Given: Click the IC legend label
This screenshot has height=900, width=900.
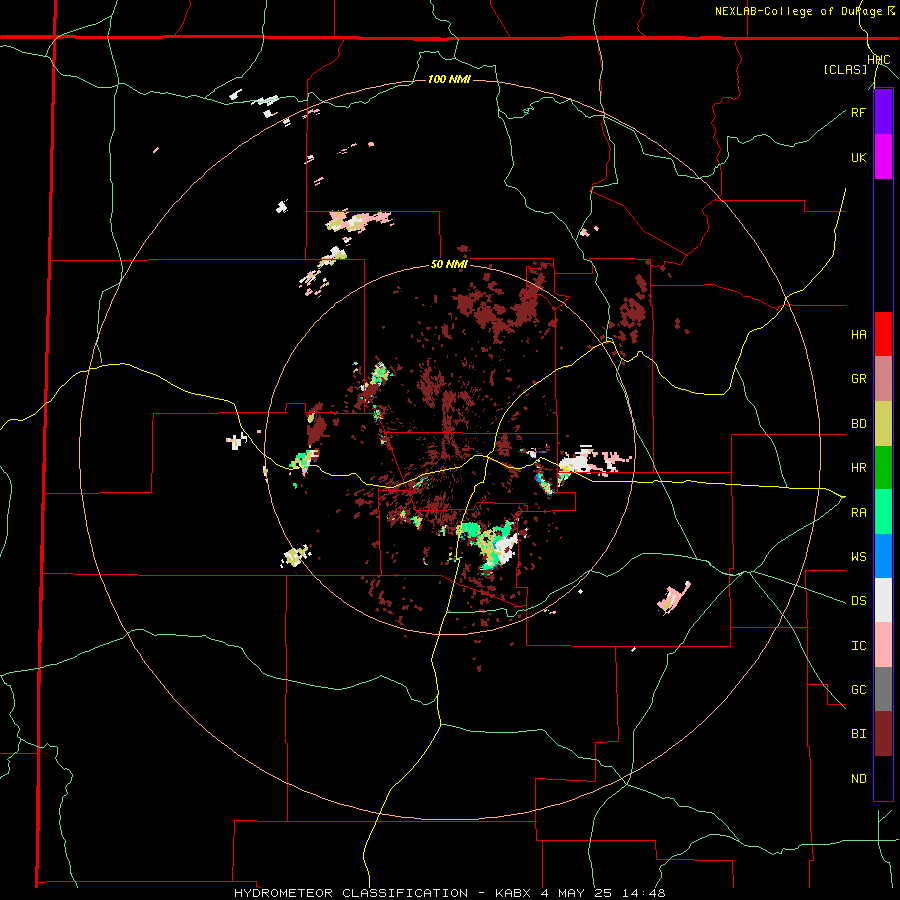Looking at the screenshot, I should pos(858,646).
